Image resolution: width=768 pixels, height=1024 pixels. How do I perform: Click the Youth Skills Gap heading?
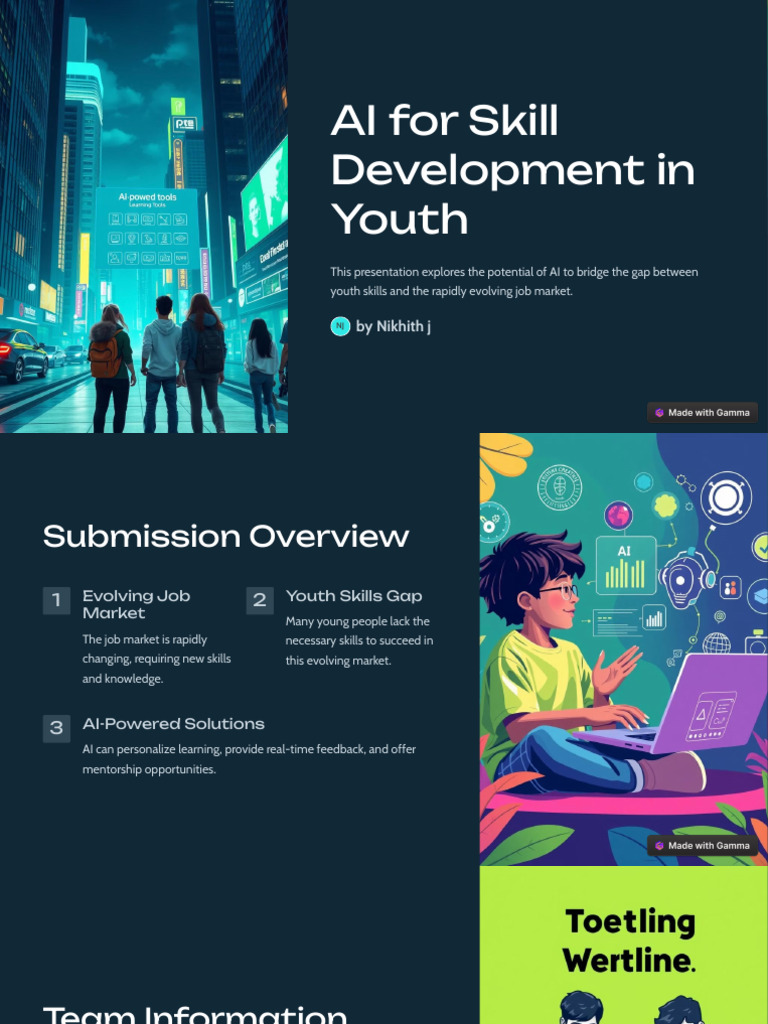pyautogui.click(x=354, y=596)
